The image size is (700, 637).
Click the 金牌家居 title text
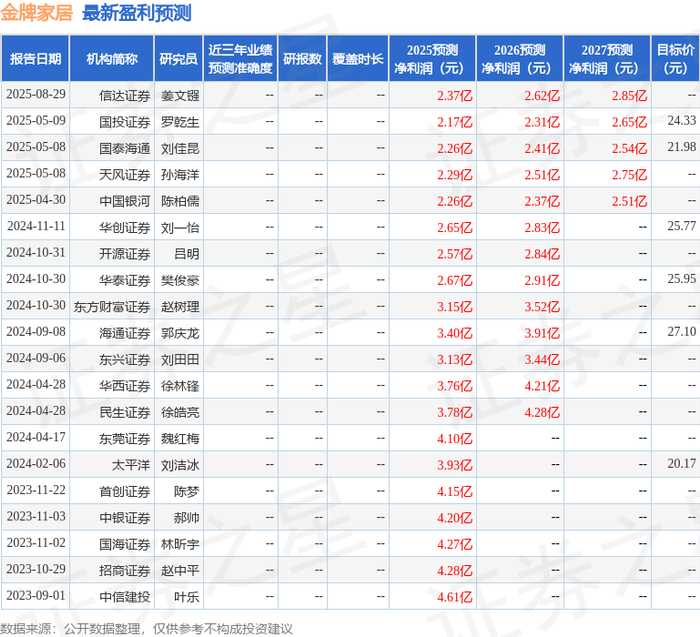(37, 12)
